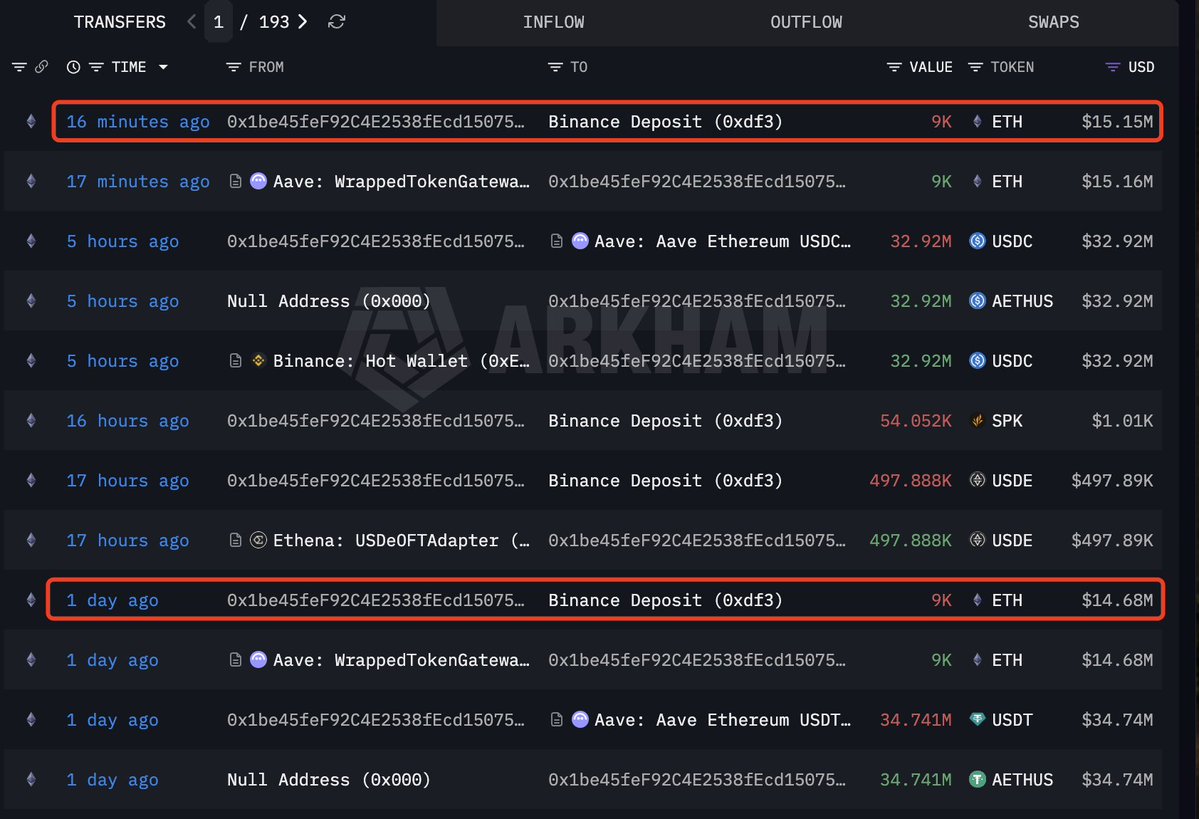Click the $1.01K USD amount
The height and width of the screenshot is (819, 1199).
(1123, 421)
